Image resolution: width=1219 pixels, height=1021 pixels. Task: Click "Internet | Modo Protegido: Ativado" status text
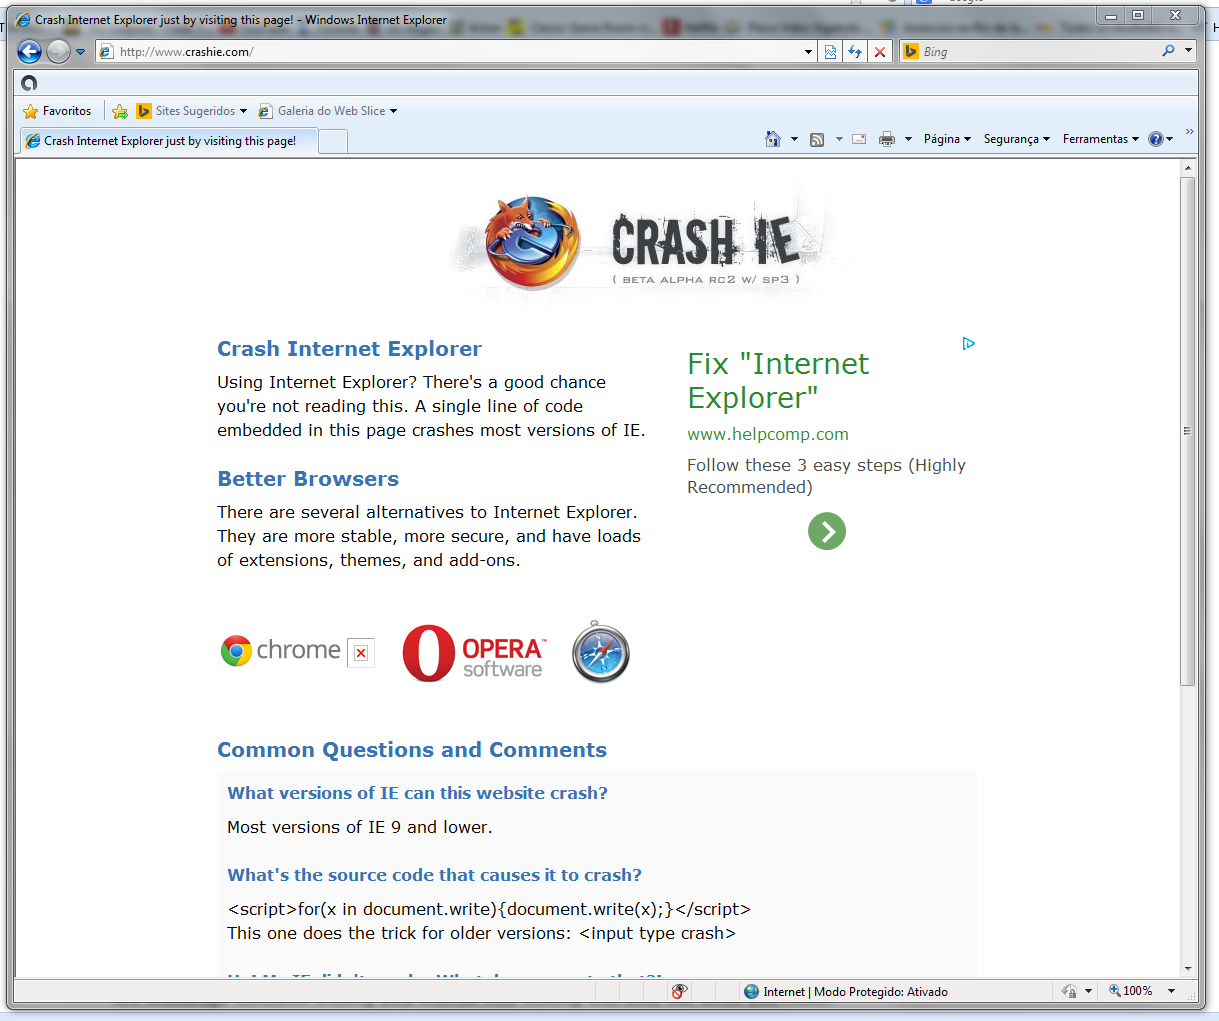click(855, 992)
